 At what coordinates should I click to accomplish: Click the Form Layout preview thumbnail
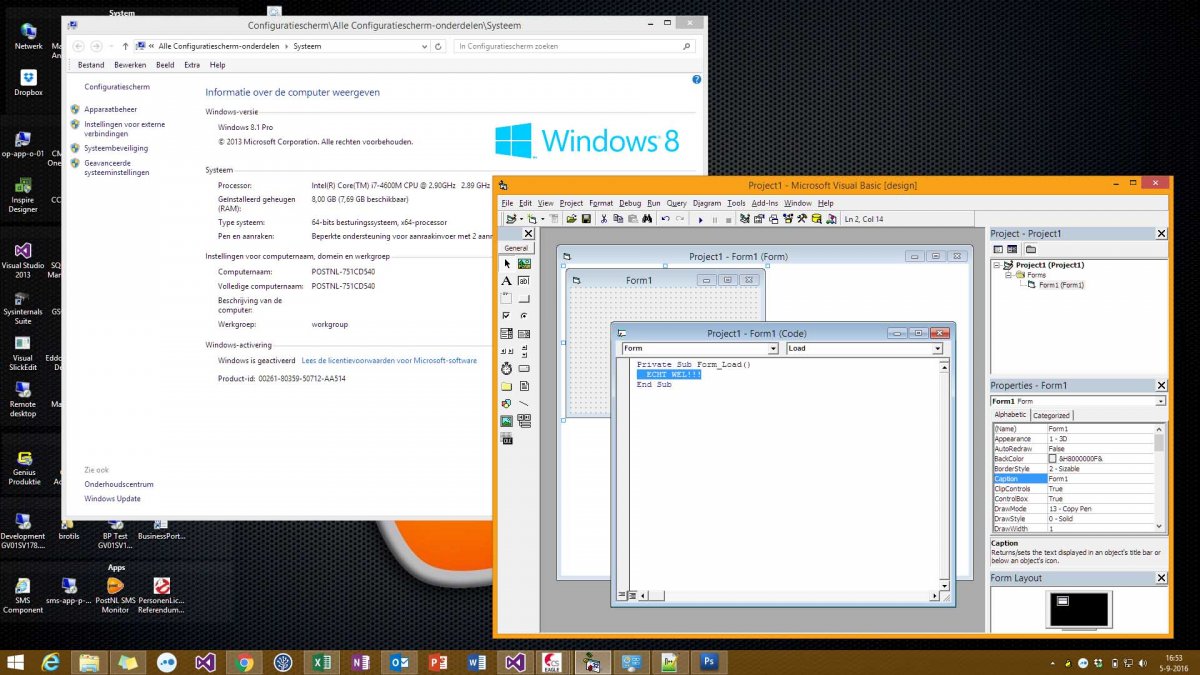click(x=1079, y=609)
